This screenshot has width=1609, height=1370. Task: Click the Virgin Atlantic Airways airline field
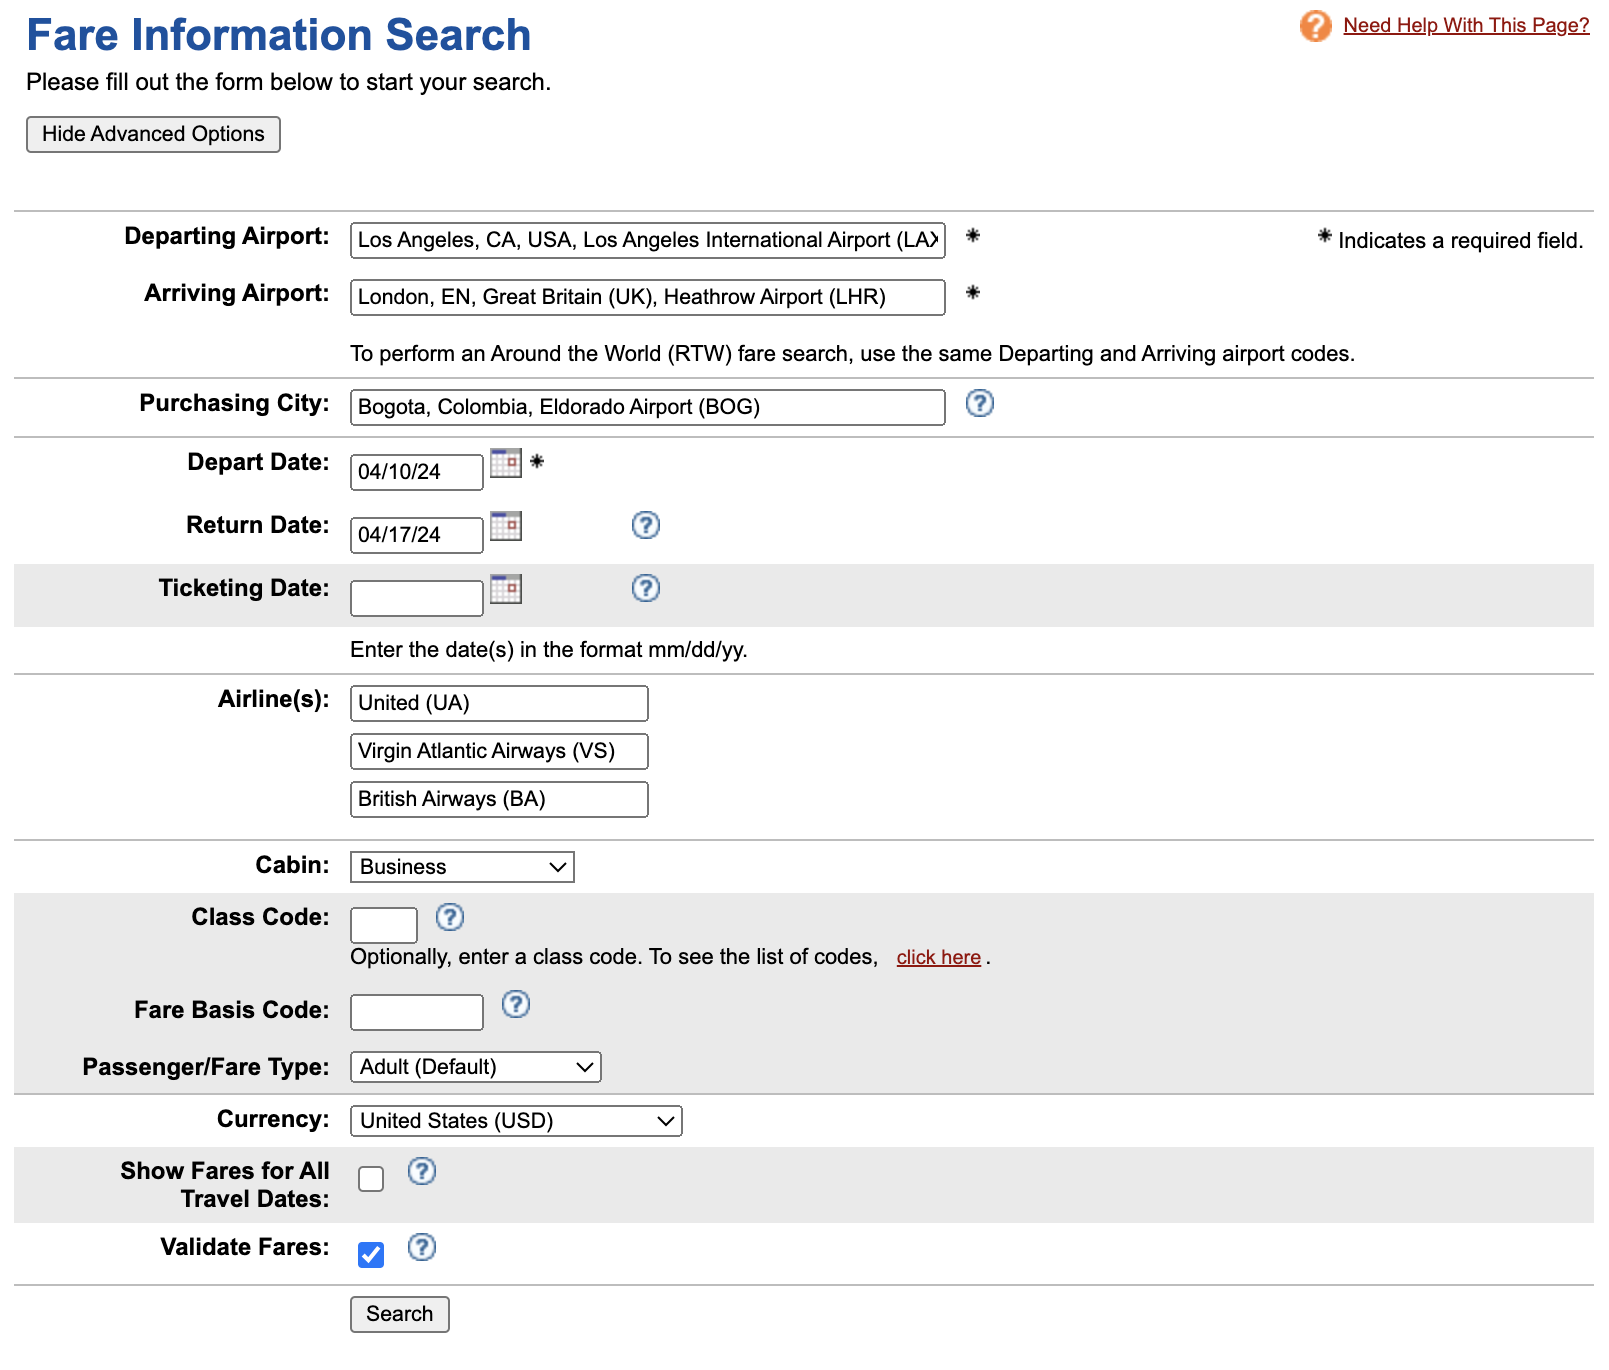pyautogui.click(x=499, y=751)
